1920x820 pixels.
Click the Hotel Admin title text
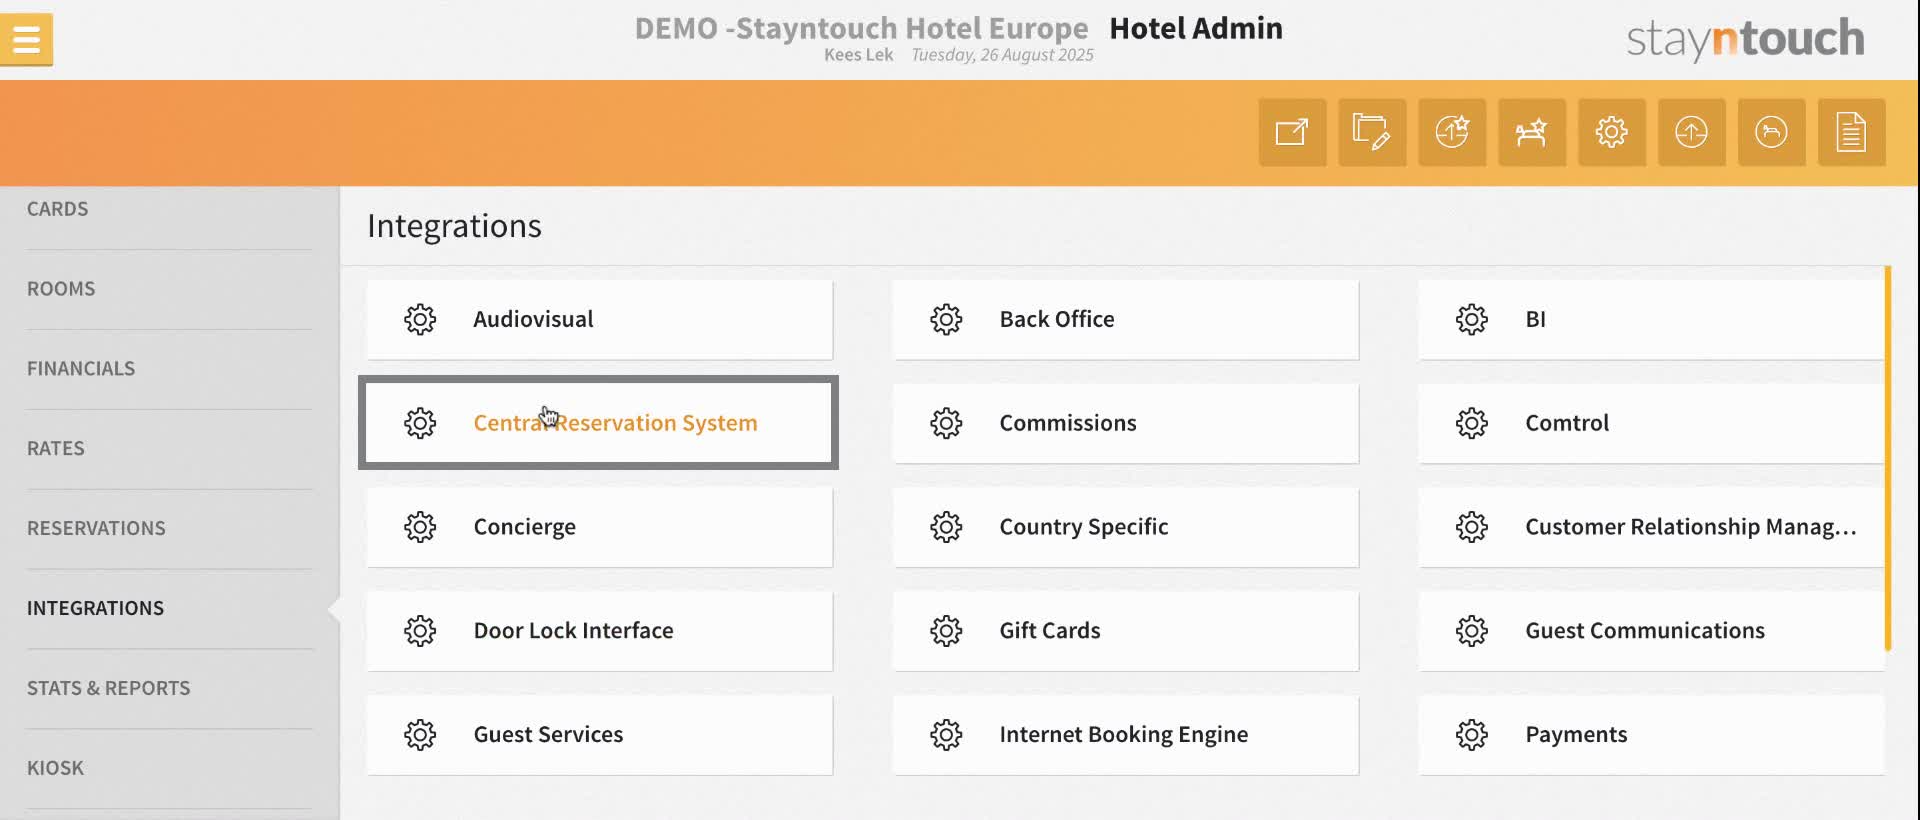tap(1196, 28)
